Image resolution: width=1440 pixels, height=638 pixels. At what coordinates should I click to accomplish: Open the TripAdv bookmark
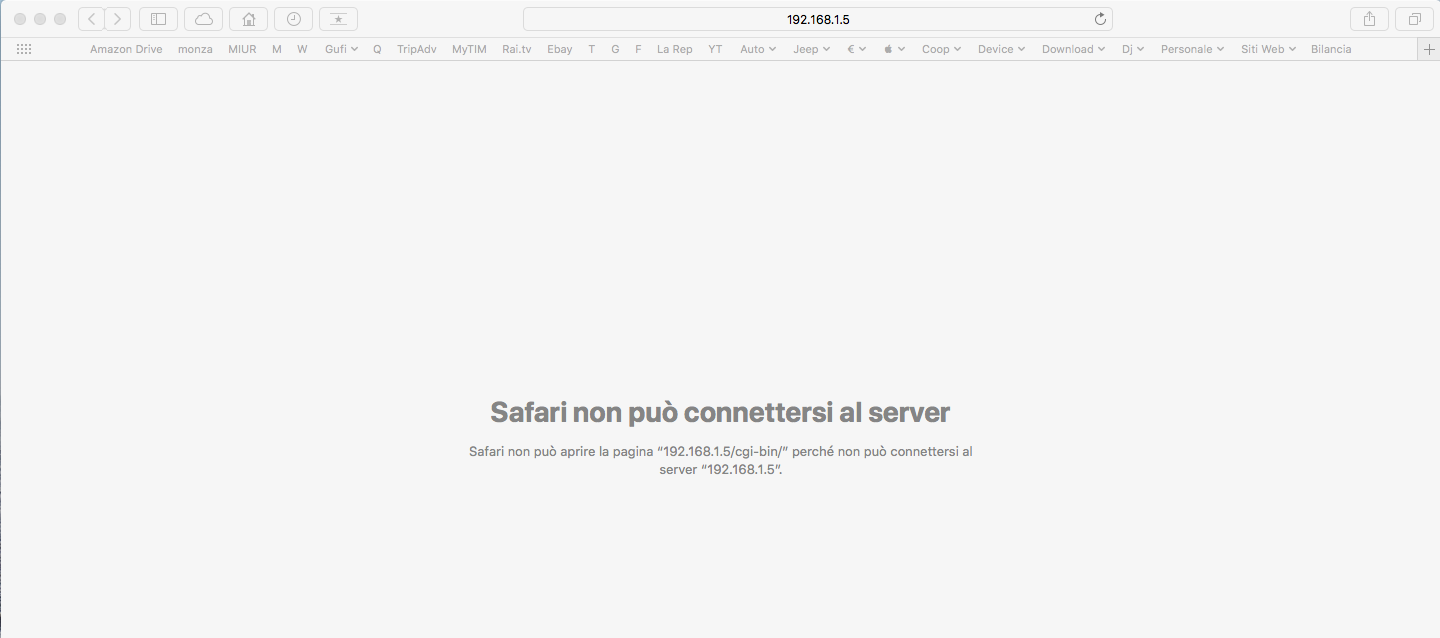click(x=416, y=49)
